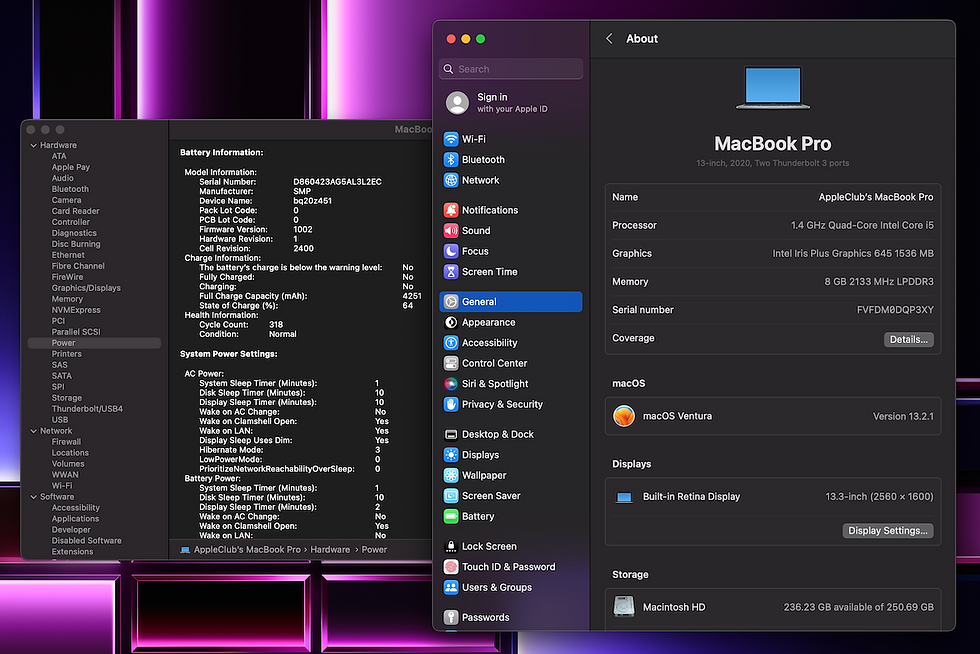Click the Version 13.2.1 text
Viewport: 980px width, 654px height.
(903, 416)
